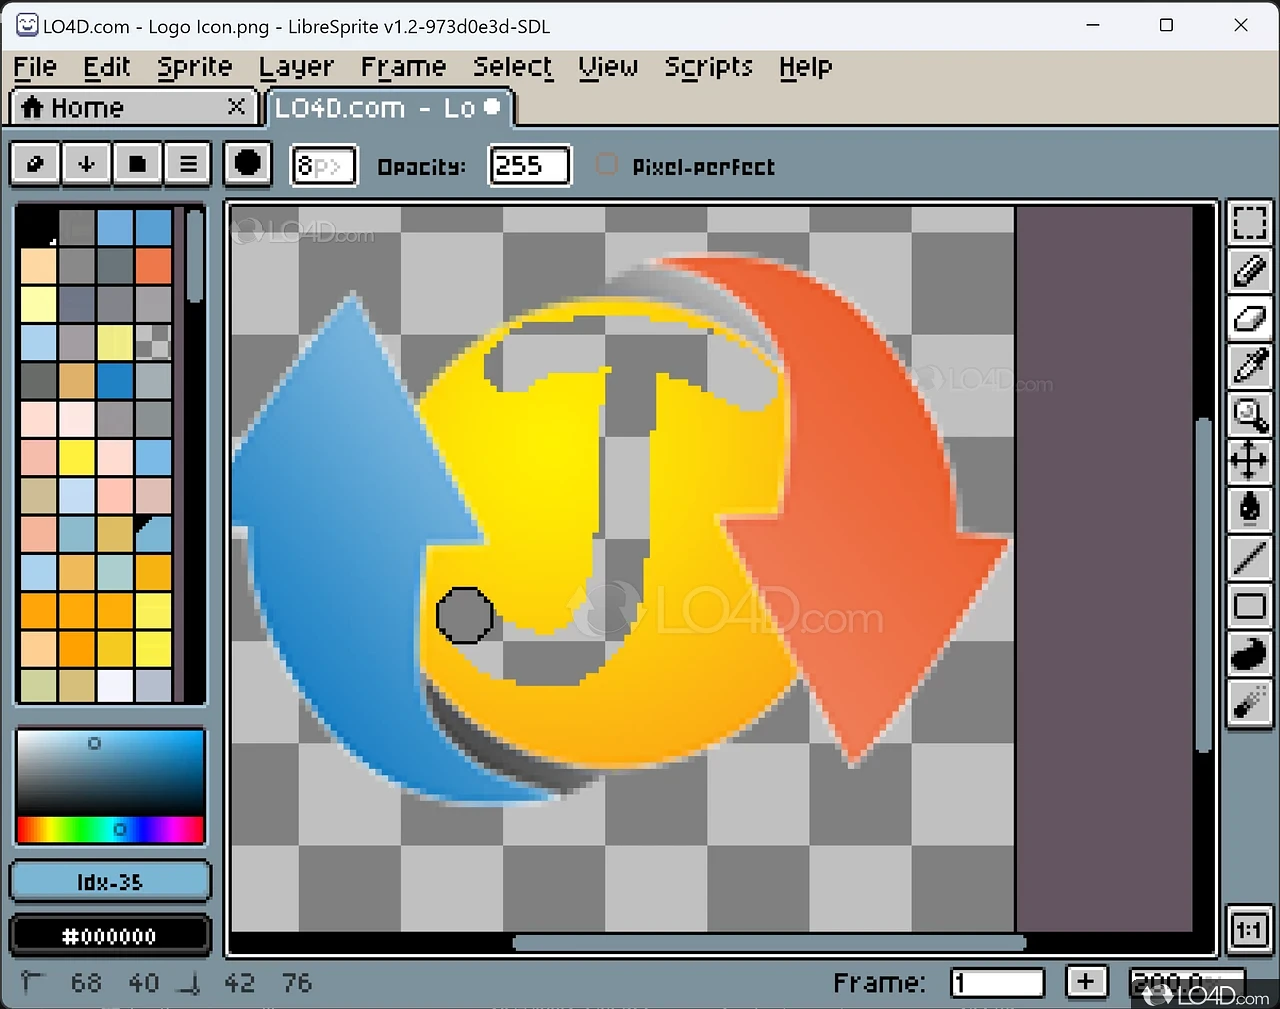Close the Home tab
Image resolution: width=1280 pixels, height=1009 pixels.
coord(237,106)
